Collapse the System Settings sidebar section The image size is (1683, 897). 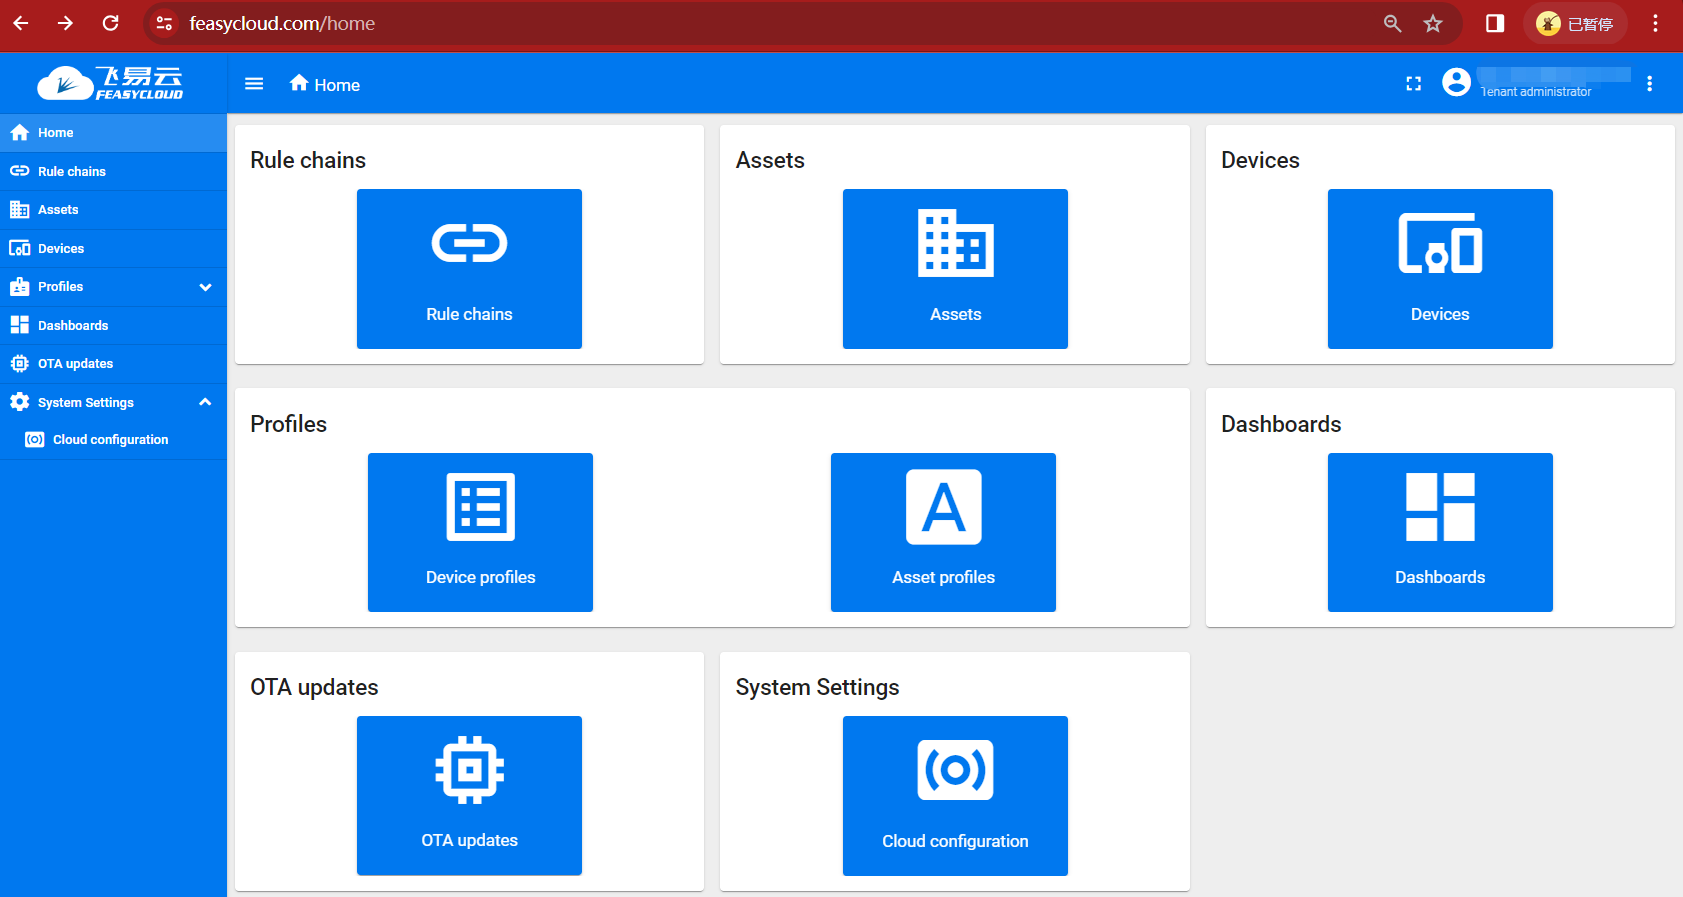[x=205, y=402]
